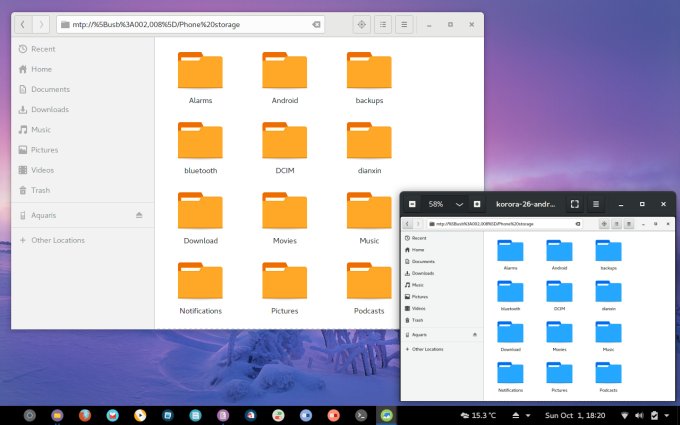Open the image viewer menu button

point(595,204)
